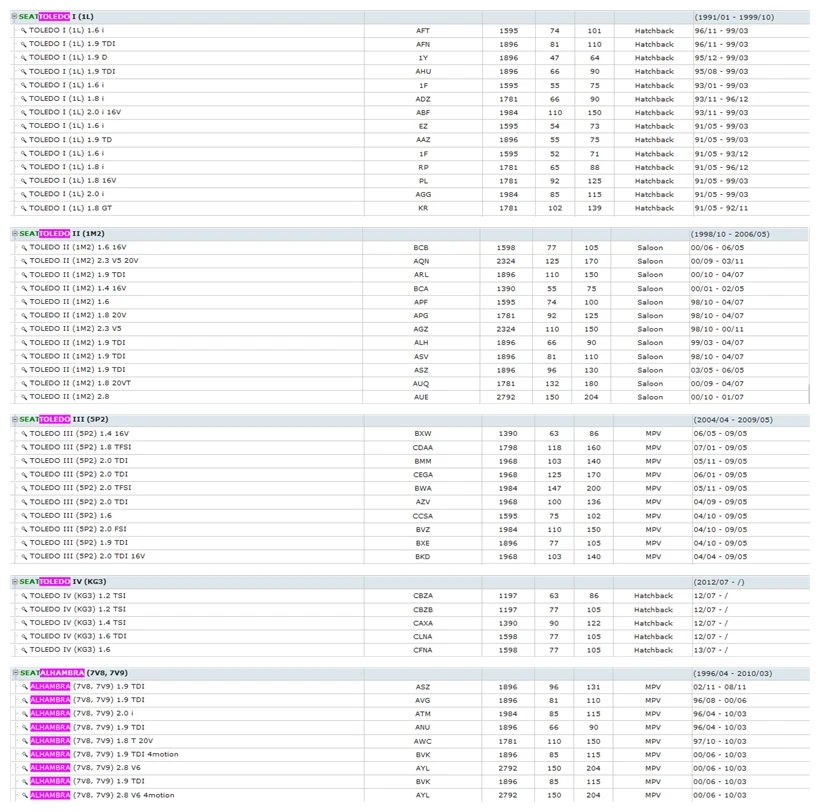This screenshot has width=820, height=812.
Task: Click magnifier icon beside TOLEDO IV 1.2 TSI CBZA
Action: coord(24,596)
